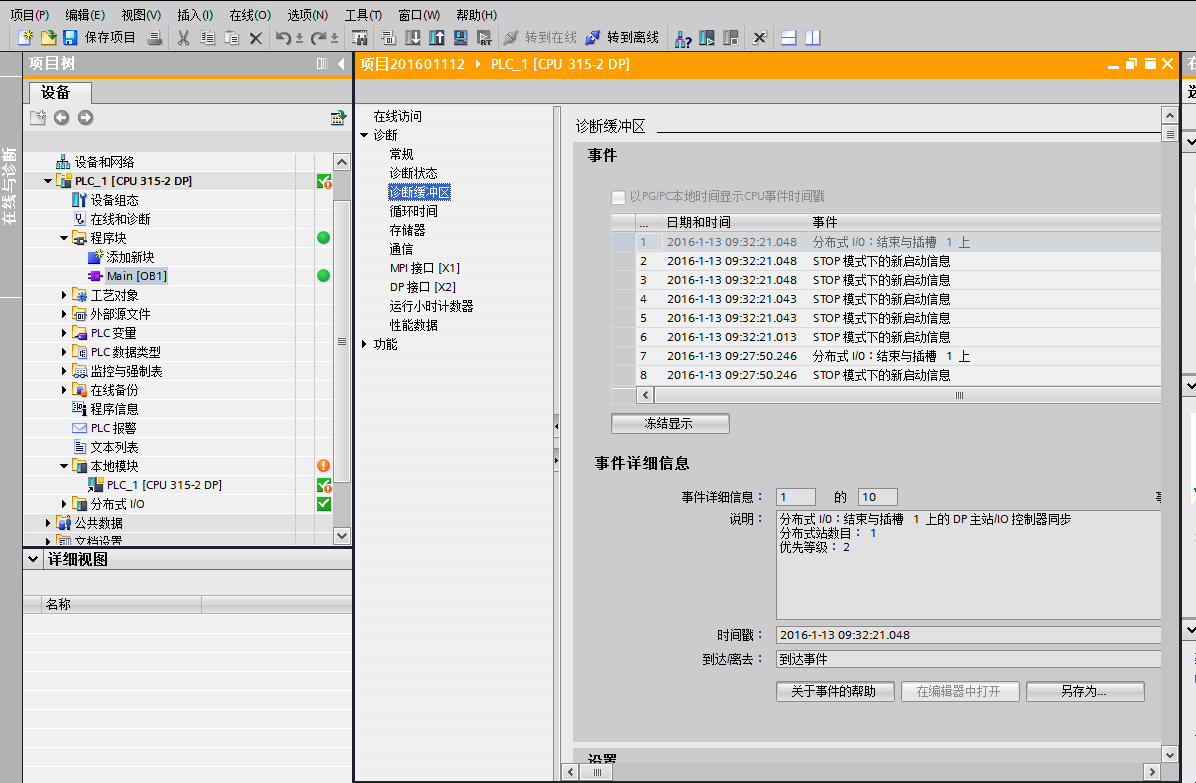Screen dimensions: 1196x783
Task: Click the delete X toolbar icon
Action: pyautogui.click(x=256, y=37)
